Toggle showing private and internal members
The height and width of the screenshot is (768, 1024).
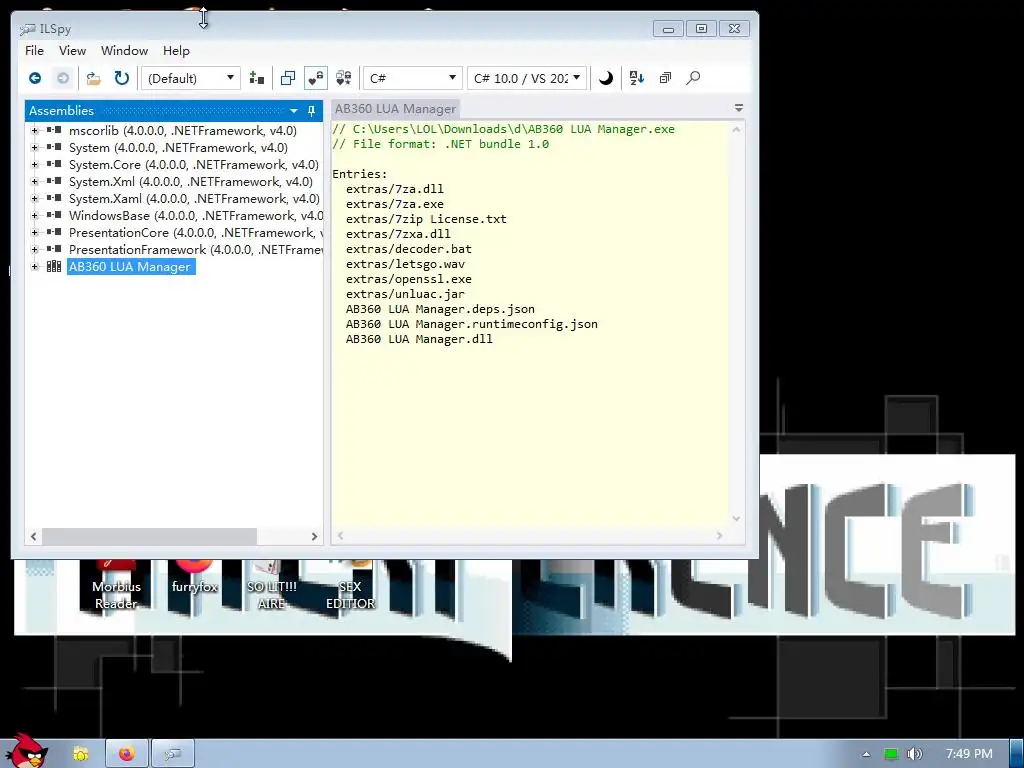[x=315, y=78]
